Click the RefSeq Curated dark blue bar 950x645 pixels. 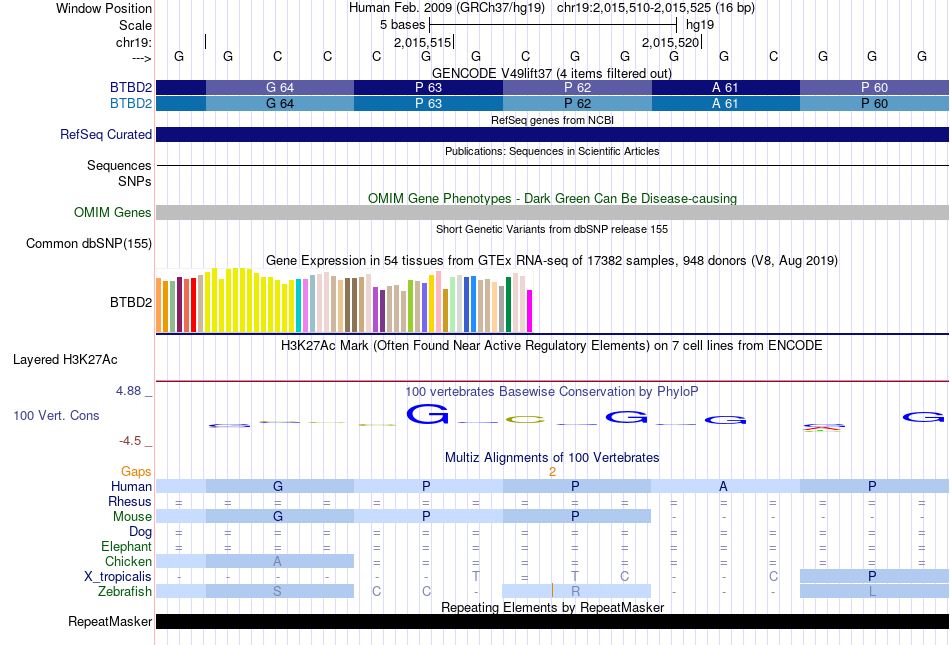[x=552, y=134]
